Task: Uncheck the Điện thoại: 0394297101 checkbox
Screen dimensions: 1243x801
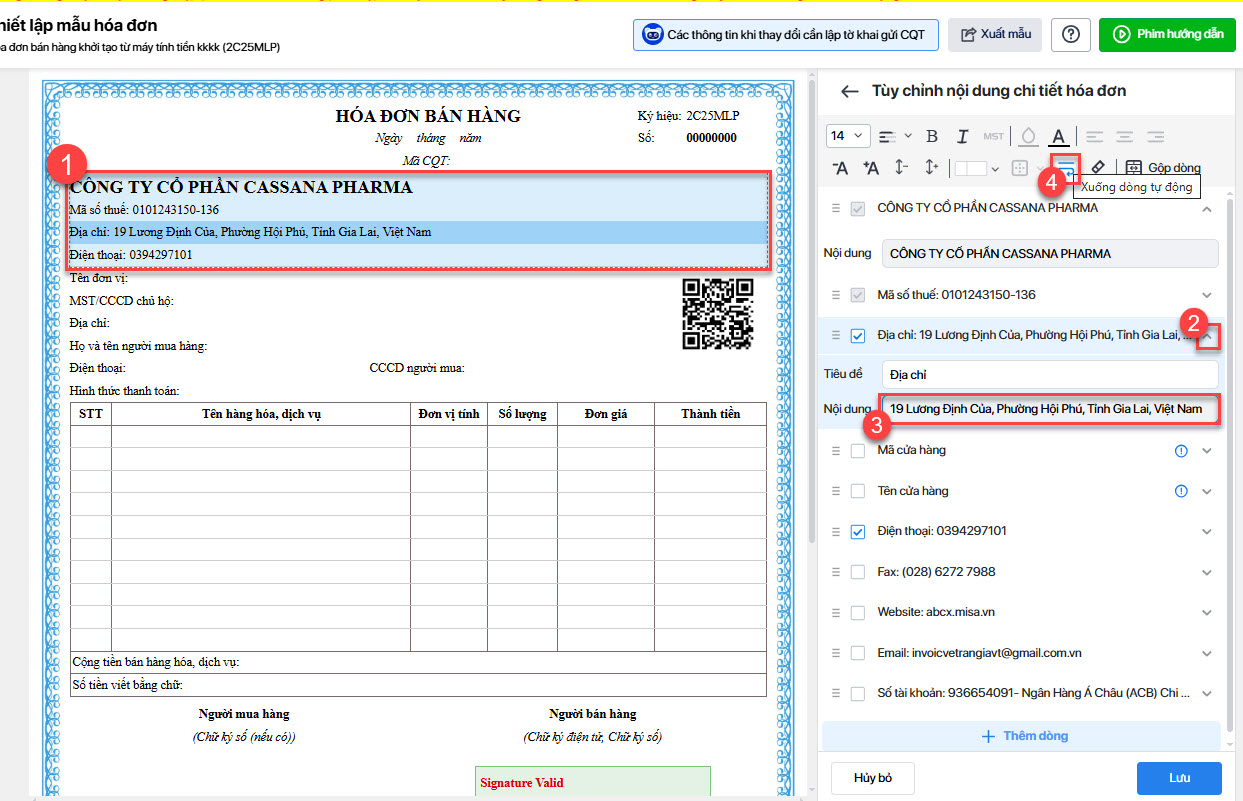Action: [858, 532]
